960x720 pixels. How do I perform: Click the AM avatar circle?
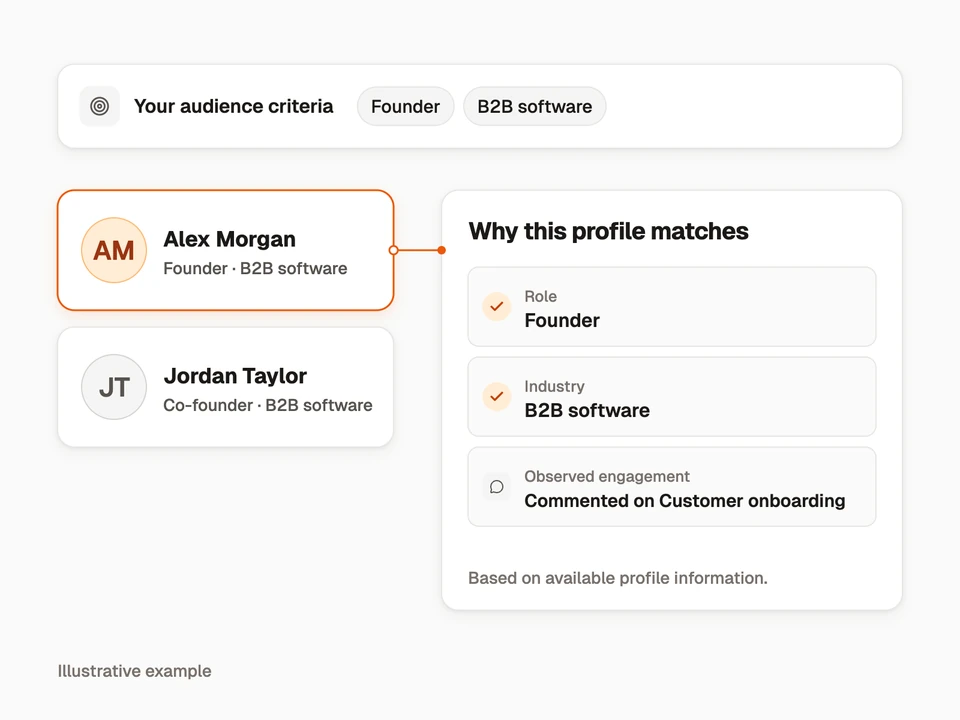pos(114,250)
